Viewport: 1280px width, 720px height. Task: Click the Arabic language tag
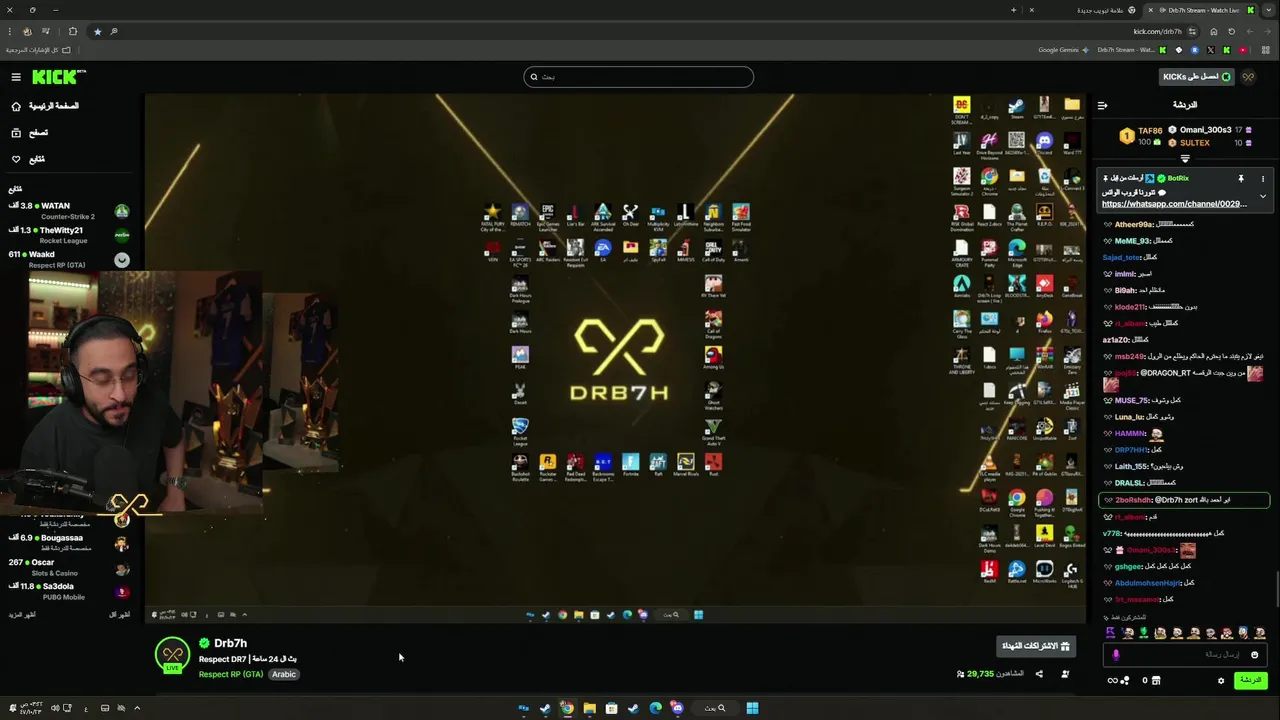(x=284, y=674)
